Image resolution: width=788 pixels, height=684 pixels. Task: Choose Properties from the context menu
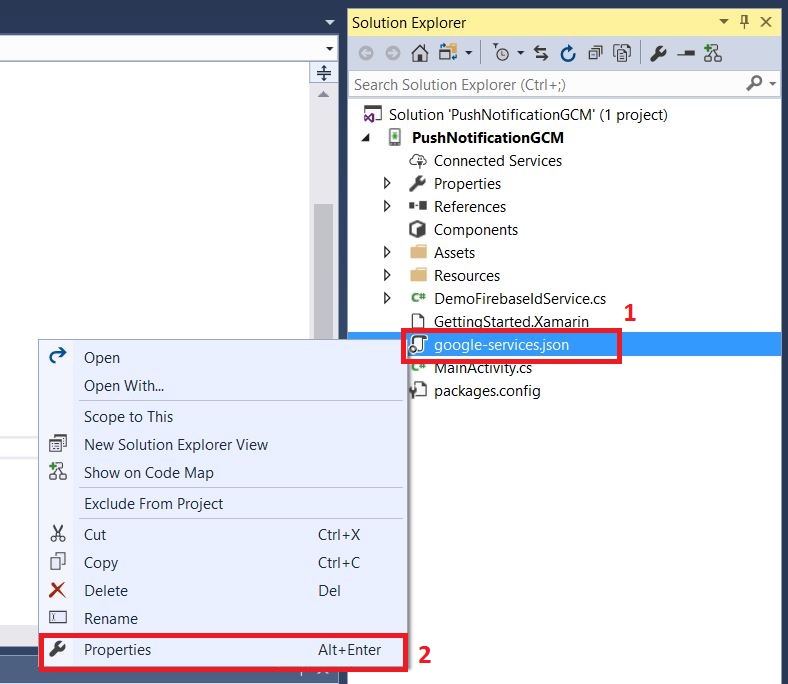coord(223,650)
